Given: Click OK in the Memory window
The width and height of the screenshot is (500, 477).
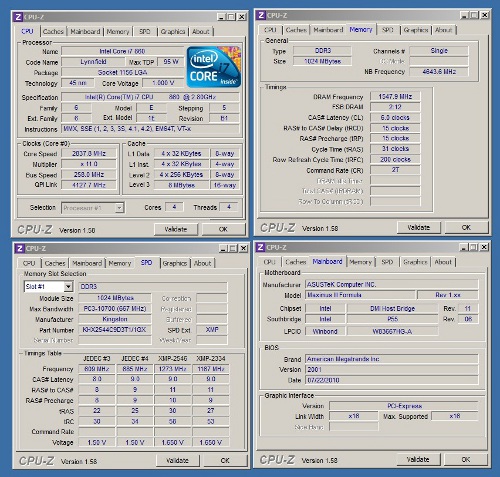Looking at the screenshot, I should click(466, 228).
